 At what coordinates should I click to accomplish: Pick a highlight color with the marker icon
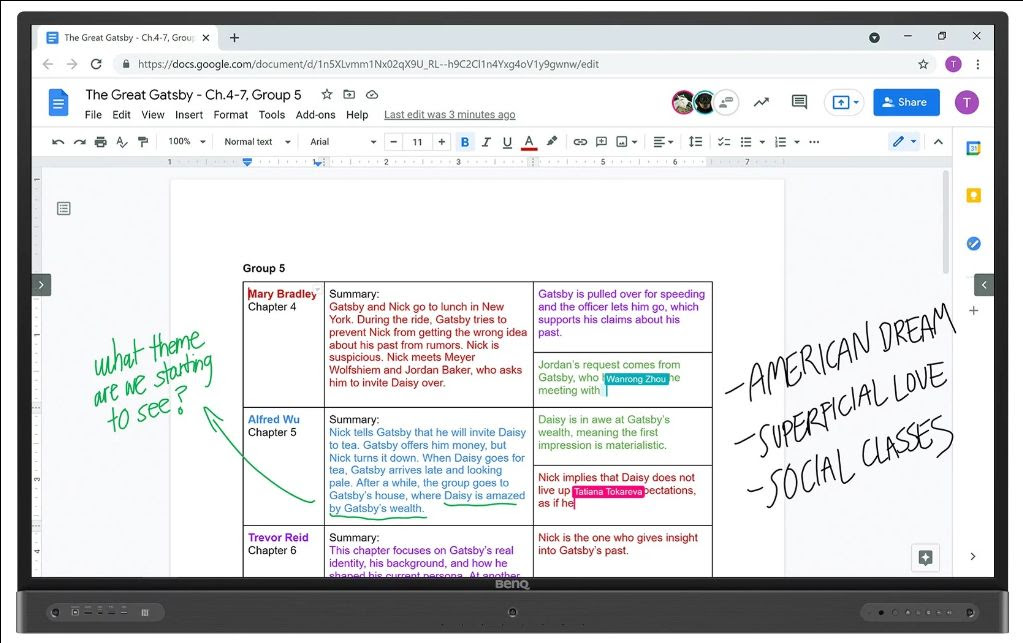(x=552, y=142)
